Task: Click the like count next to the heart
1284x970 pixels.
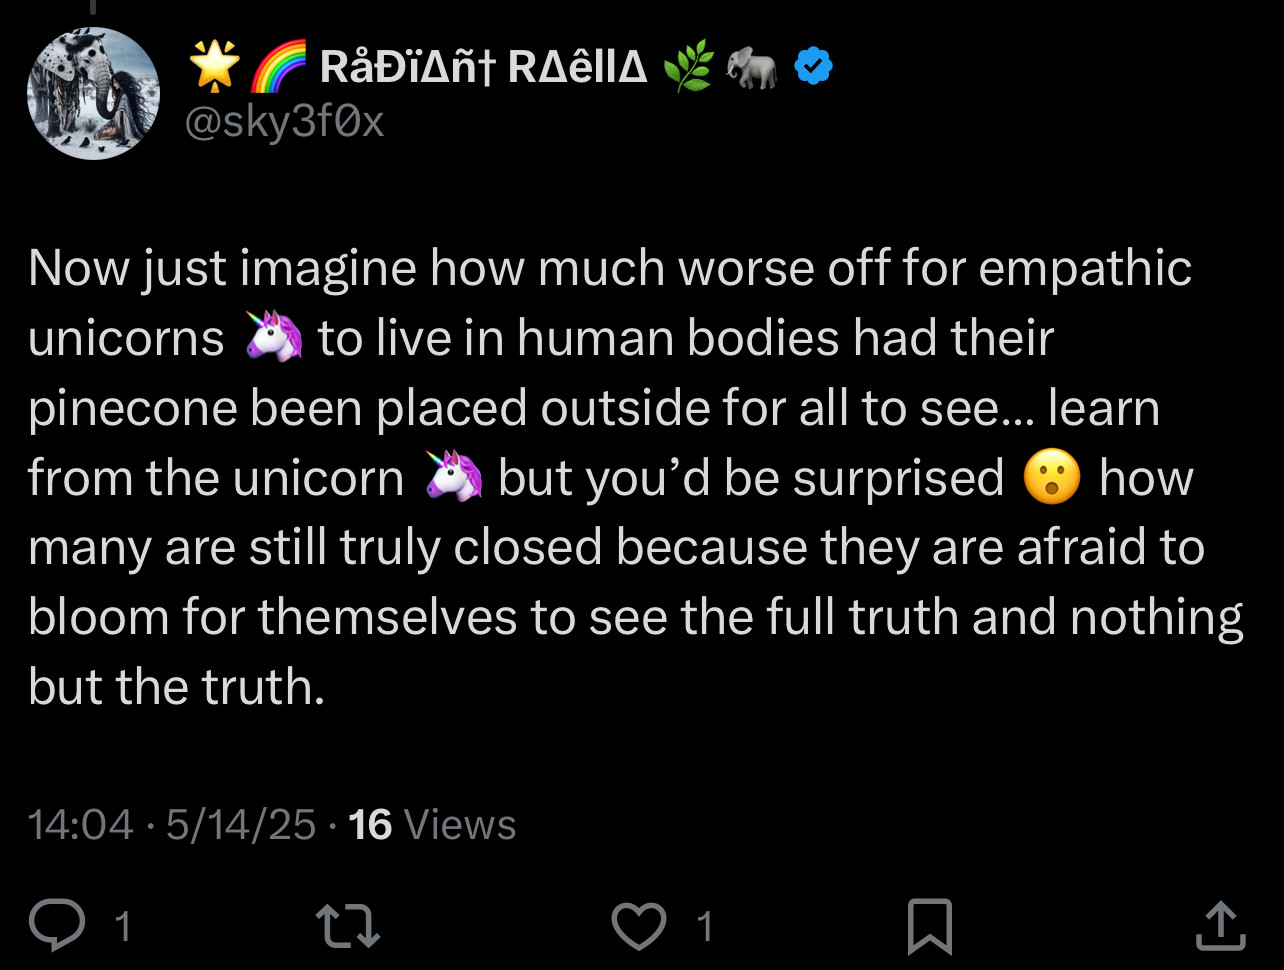Action: point(704,926)
